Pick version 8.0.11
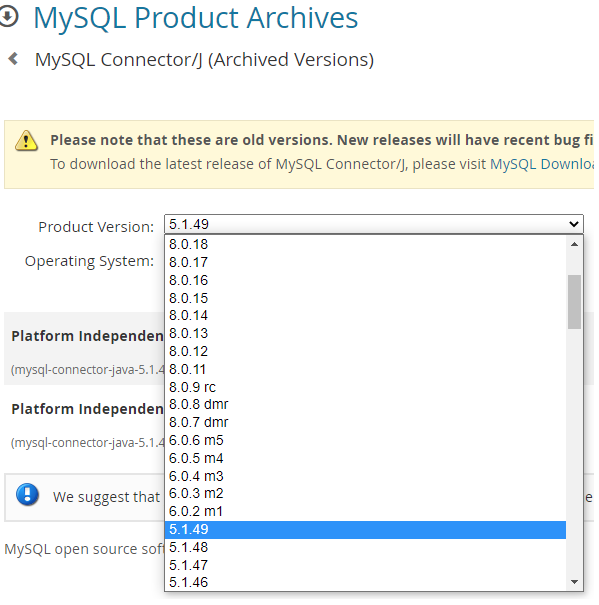This screenshot has height=605, width=599. click(365, 369)
